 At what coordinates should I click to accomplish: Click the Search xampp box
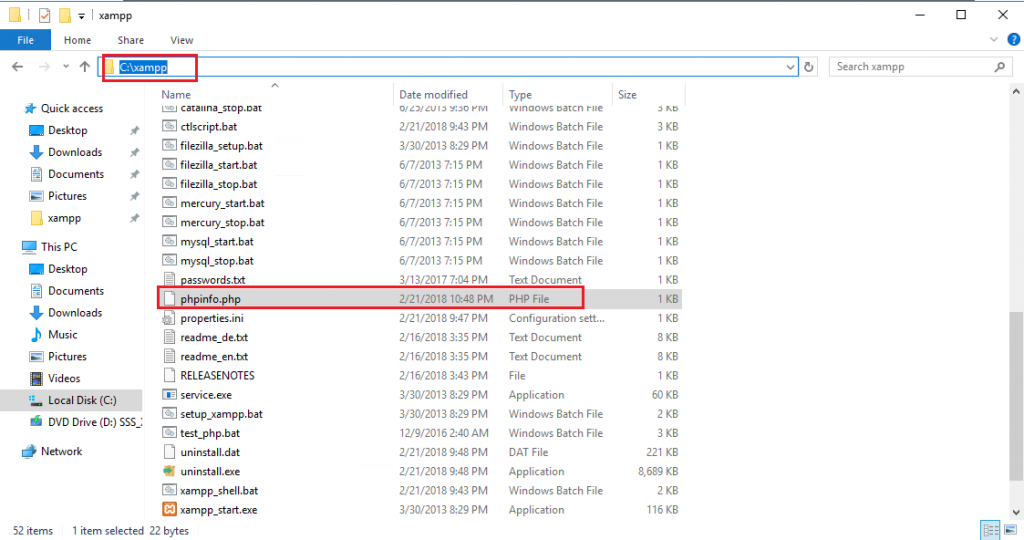coord(919,67)
